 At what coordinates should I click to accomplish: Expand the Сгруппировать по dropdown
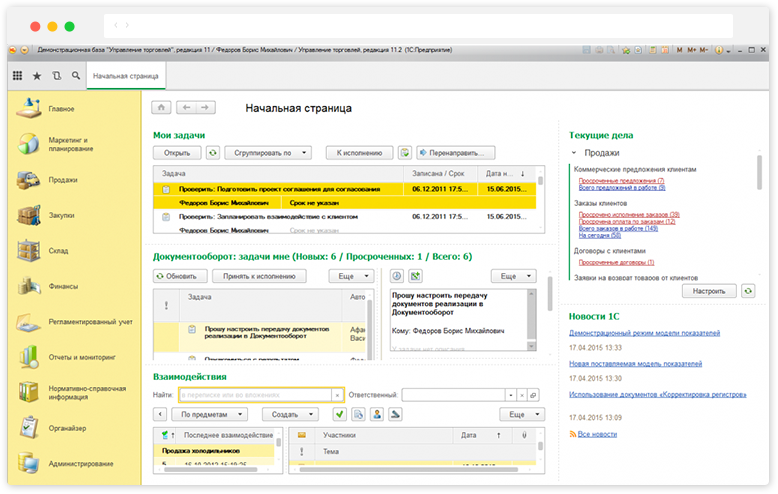click(x=268, y=153)
